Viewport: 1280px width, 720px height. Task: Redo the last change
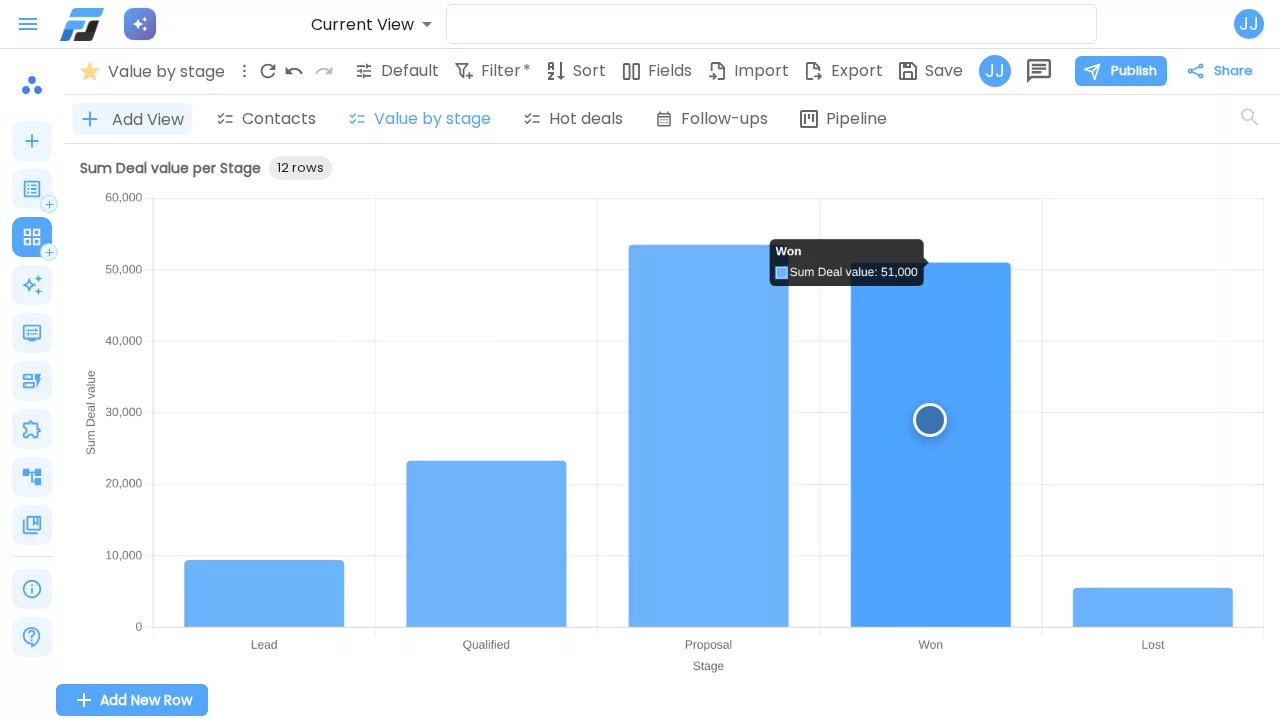pyautogui.click(x=324, y=71)
